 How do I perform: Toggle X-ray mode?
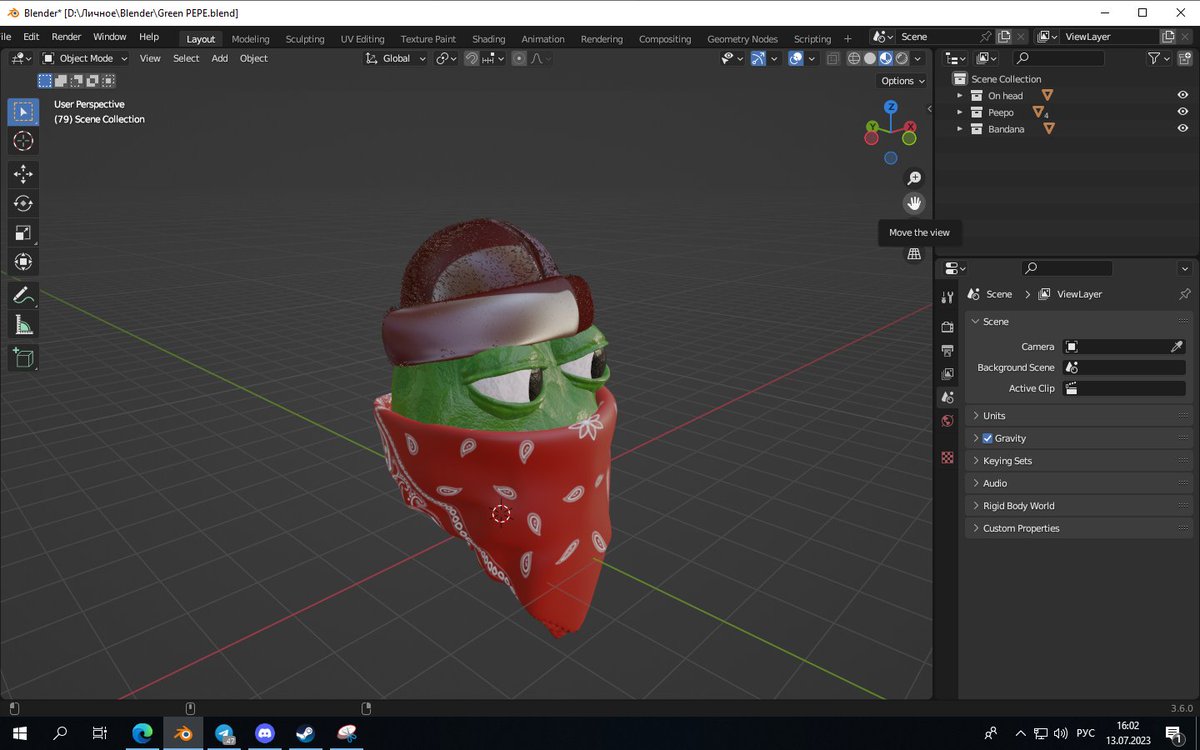834,59
